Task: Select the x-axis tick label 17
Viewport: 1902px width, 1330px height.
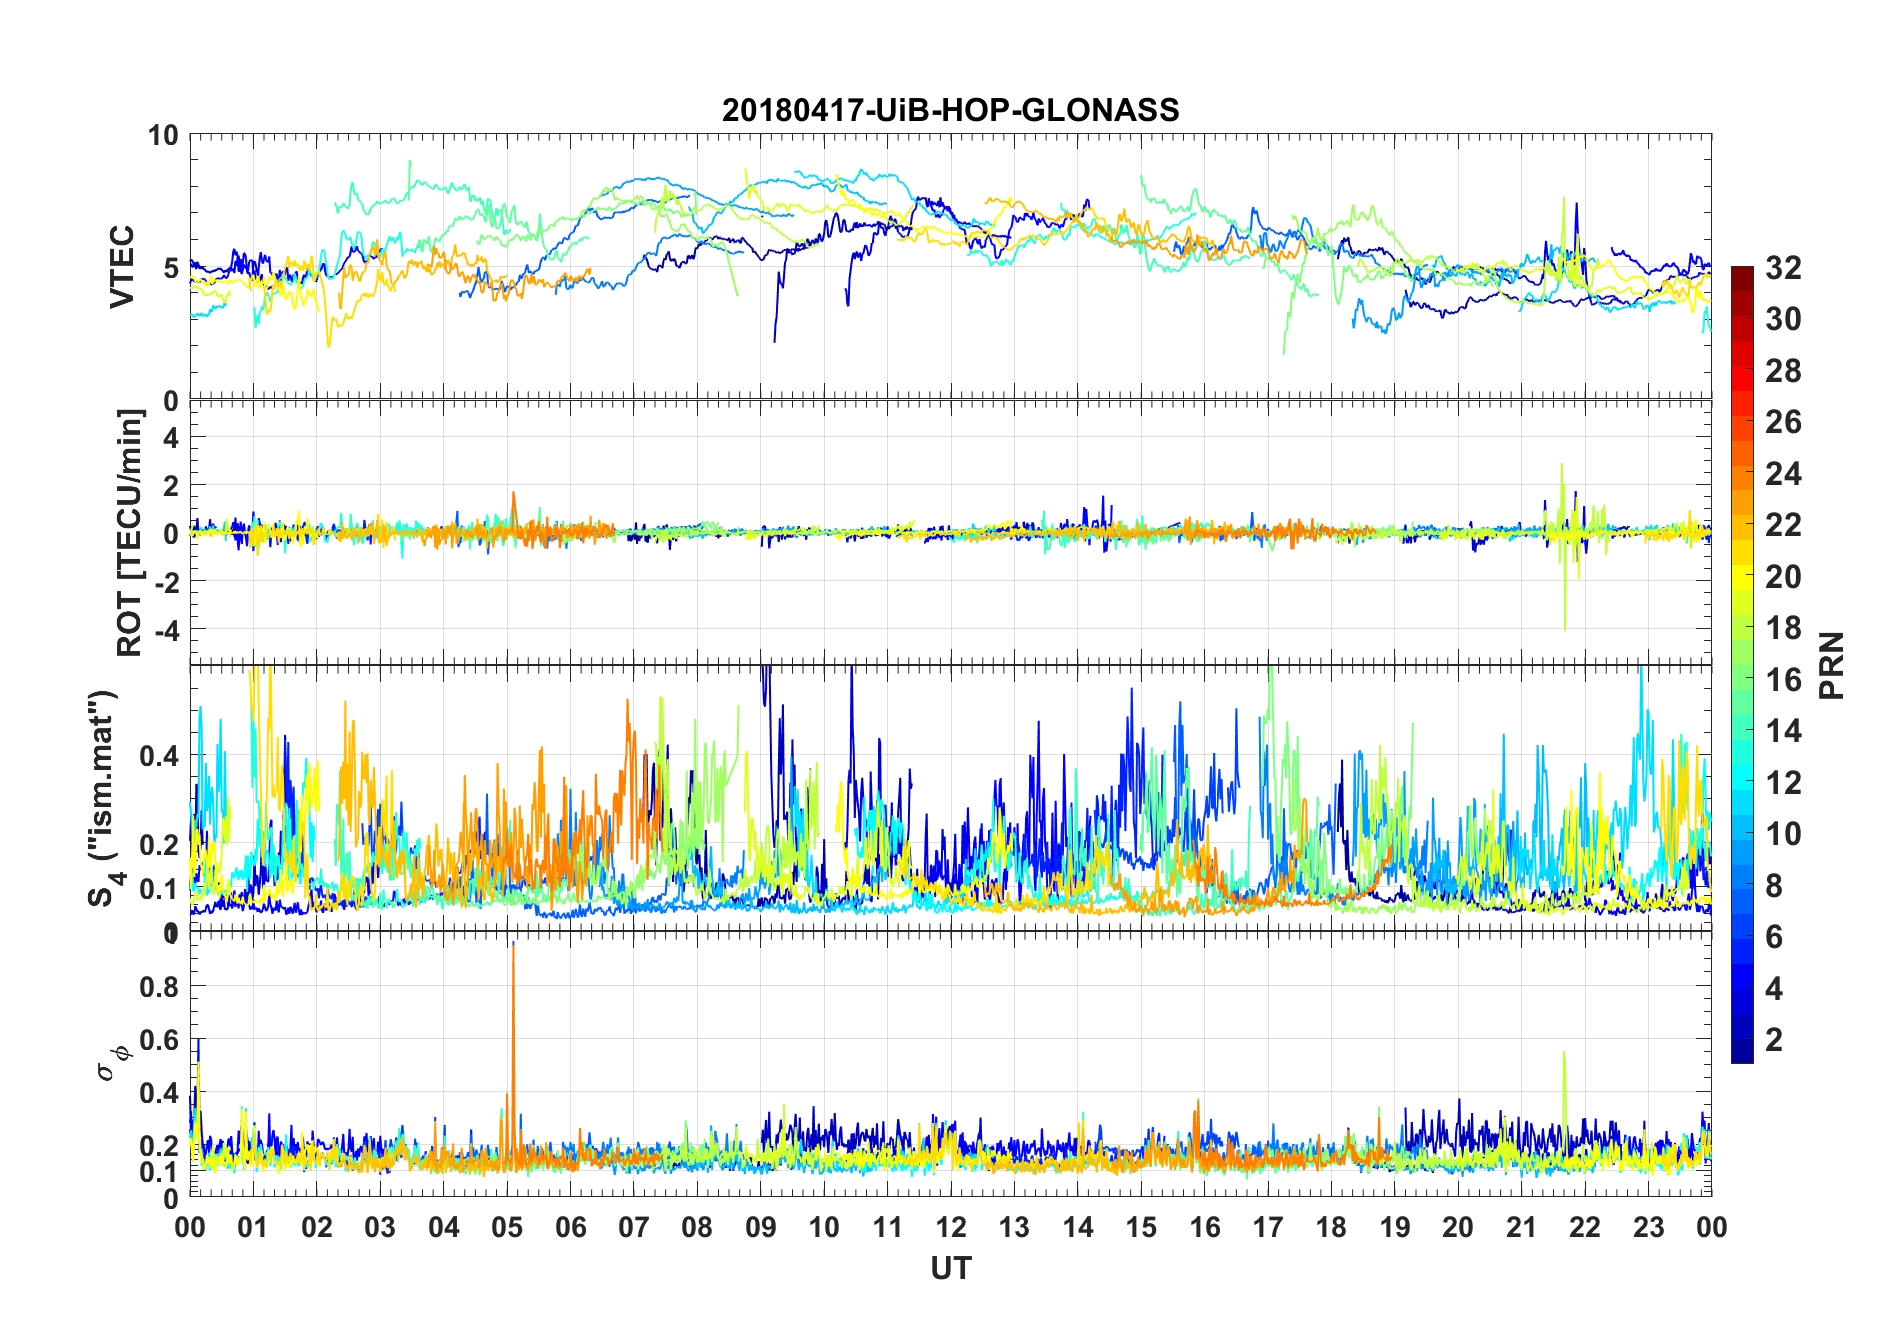Action: pos(1268,1227)
